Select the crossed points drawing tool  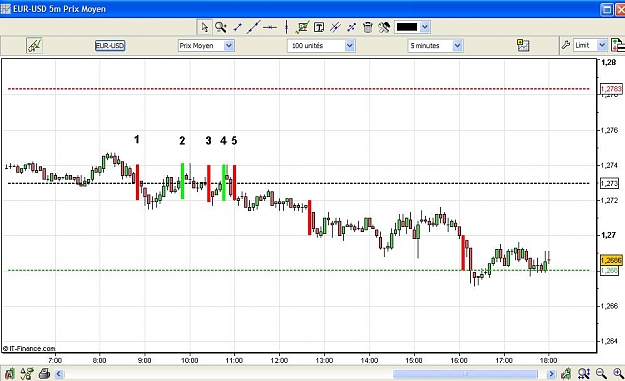352,27
